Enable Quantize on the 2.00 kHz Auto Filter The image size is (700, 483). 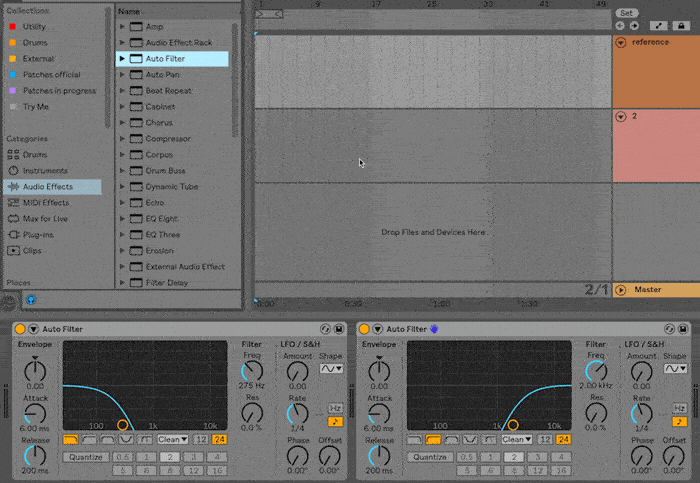click(x=429, y=457)
